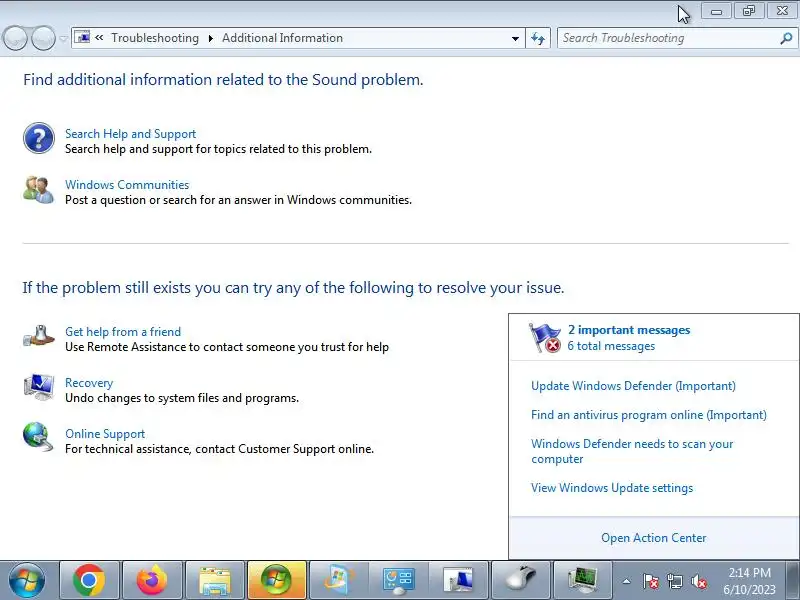Click the Action Center flag tray icon
The height and width of the screenshot is (600, 800).
click(651, 581)
